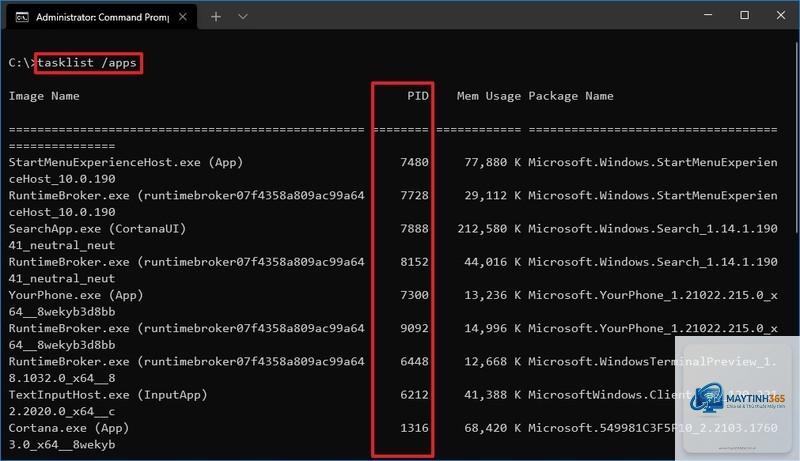
Task: Click memory value 68,420 K
Action: (492, 428)
